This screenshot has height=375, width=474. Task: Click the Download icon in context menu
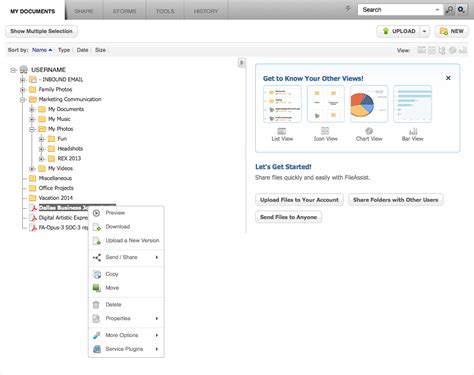click(97, 227)
